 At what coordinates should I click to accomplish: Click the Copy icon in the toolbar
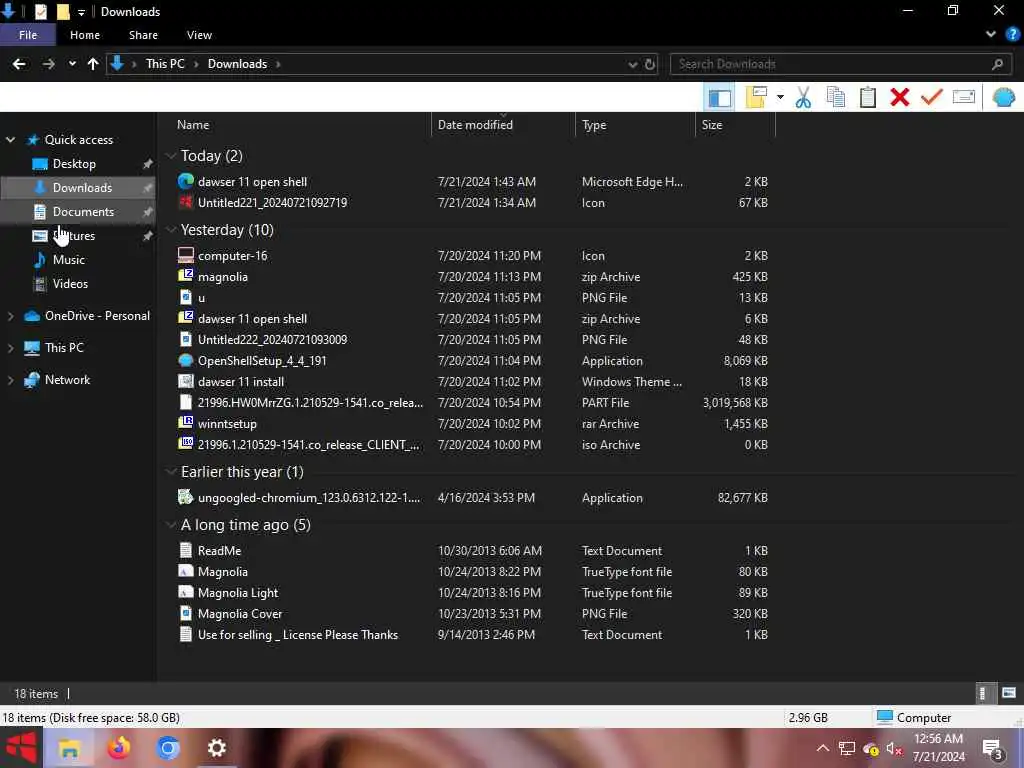pos(835,97)
